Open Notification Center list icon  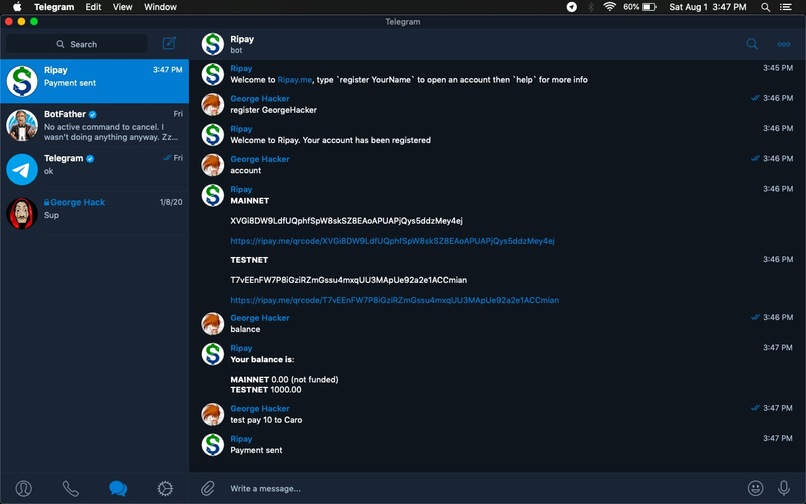[x=785, y=7]
